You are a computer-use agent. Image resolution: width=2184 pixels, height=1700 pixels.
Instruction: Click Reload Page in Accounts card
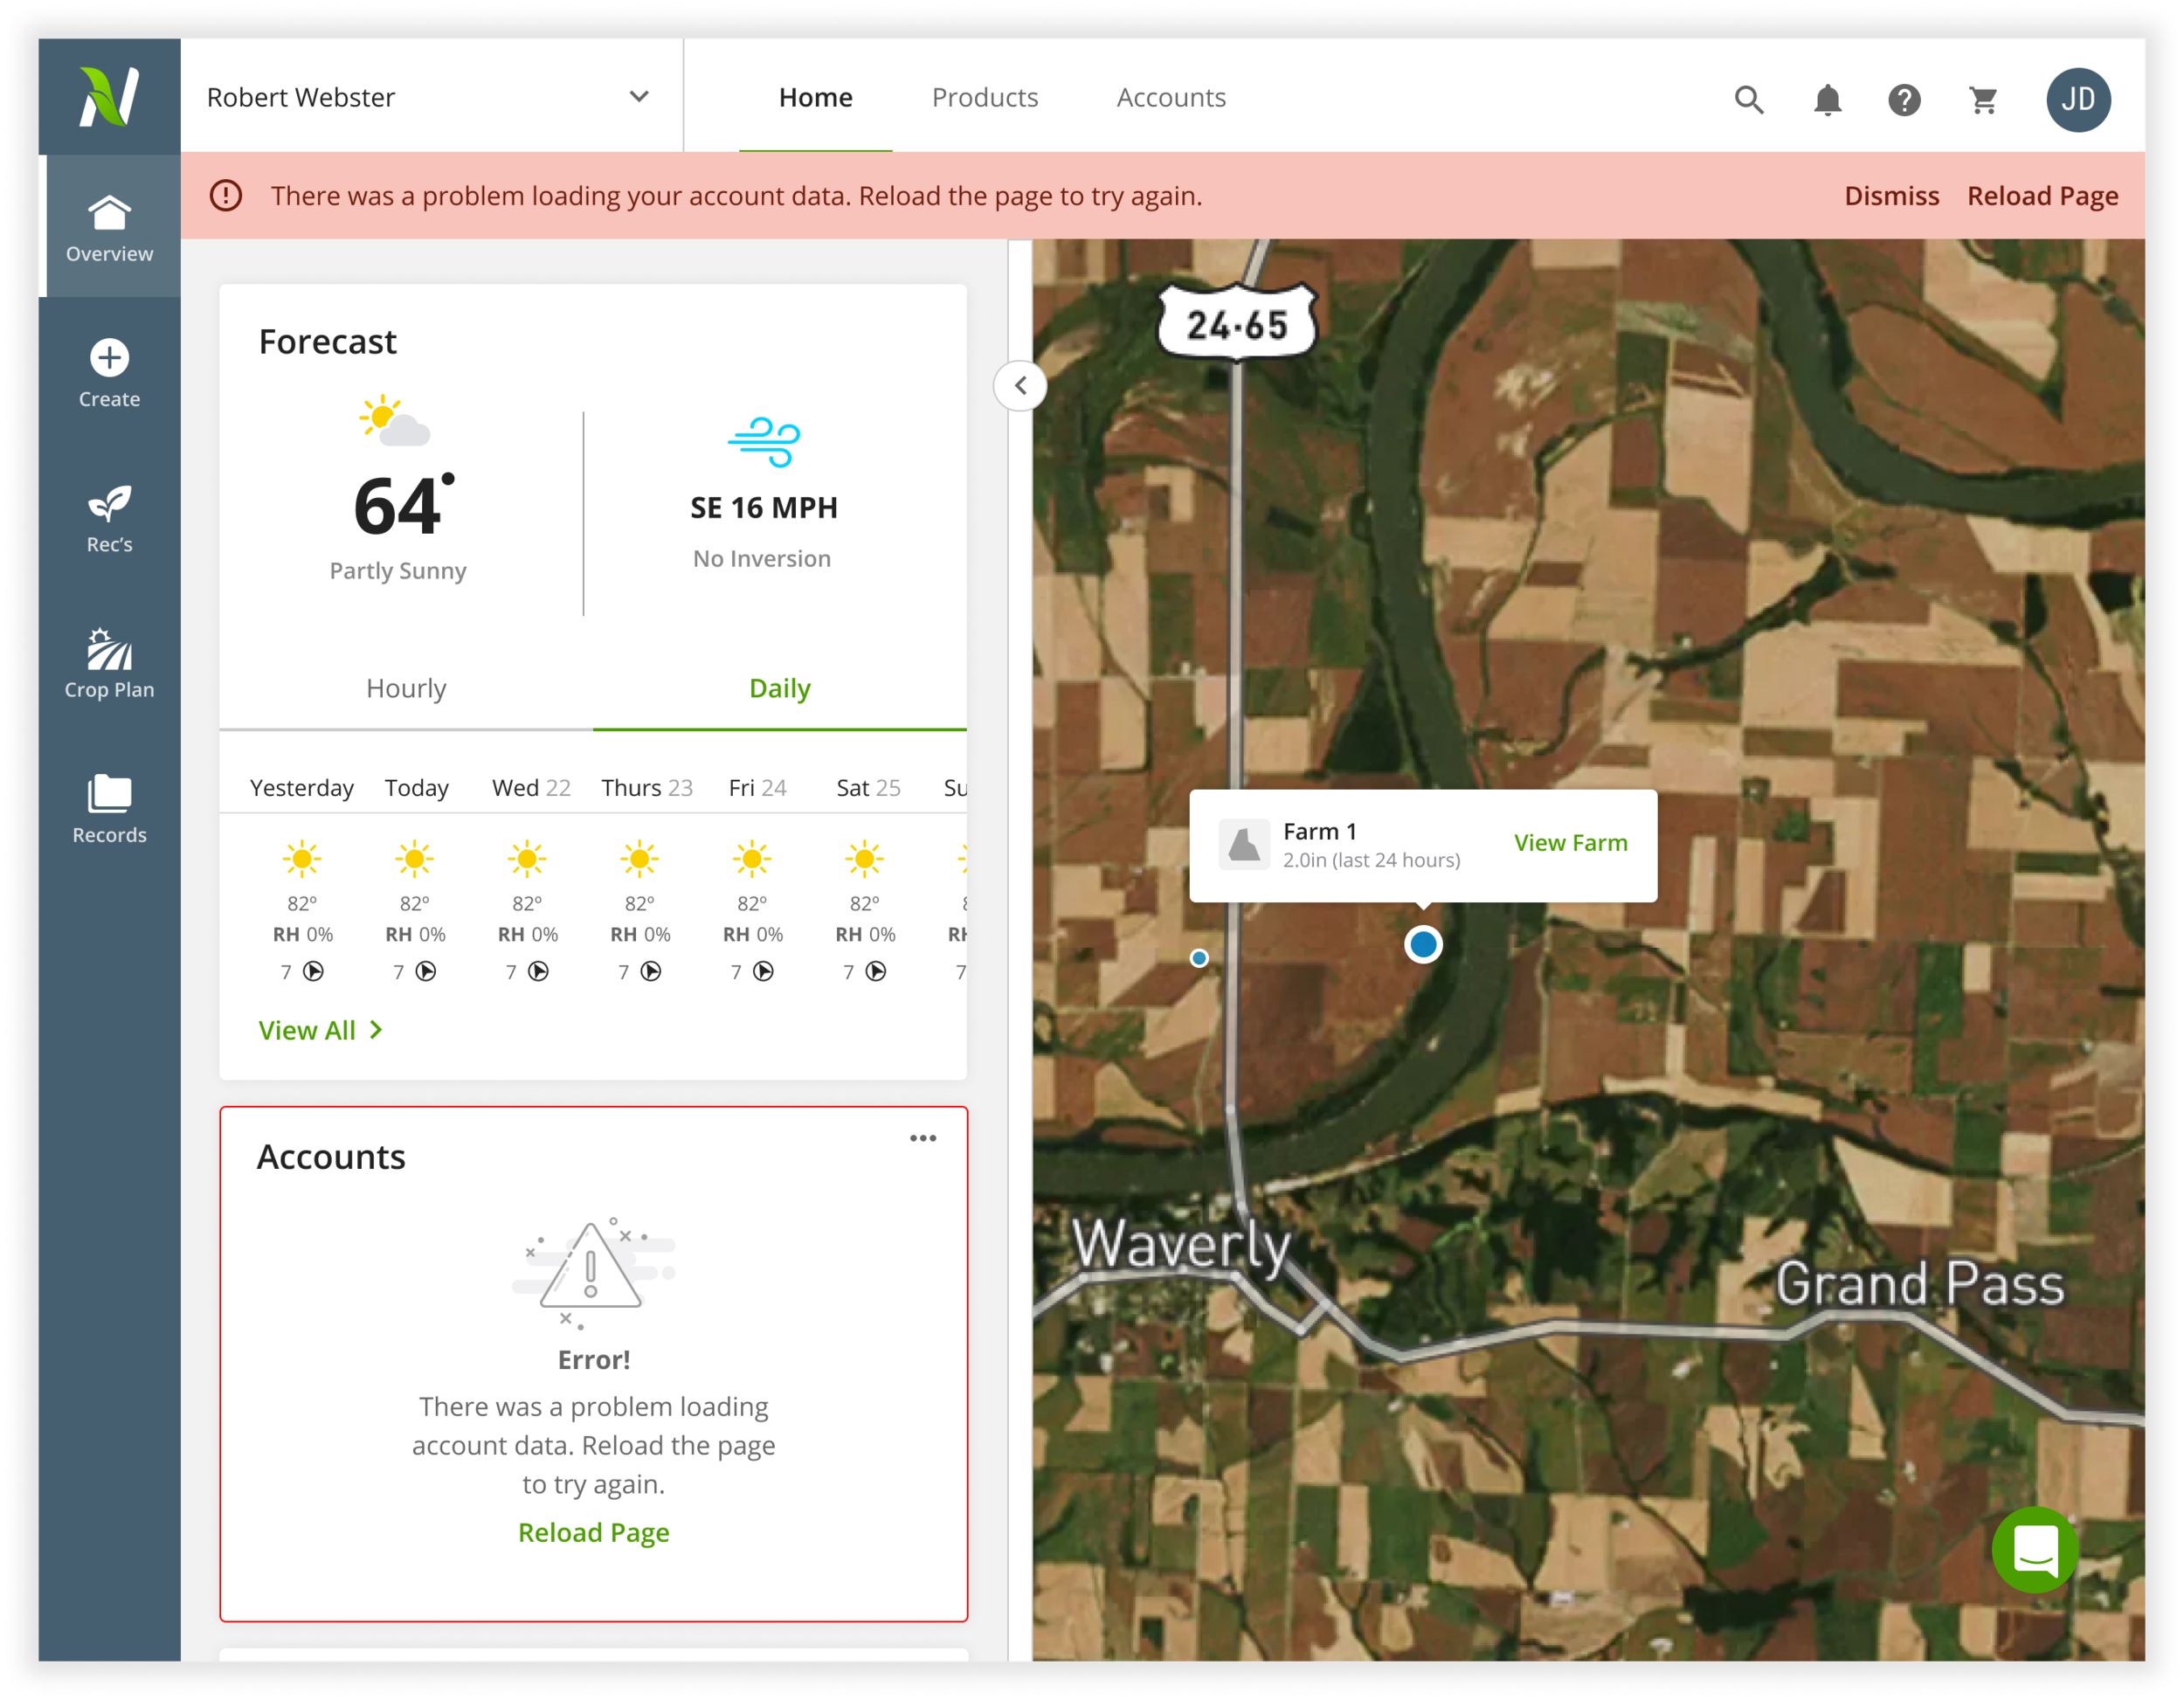click(593, 1532)
